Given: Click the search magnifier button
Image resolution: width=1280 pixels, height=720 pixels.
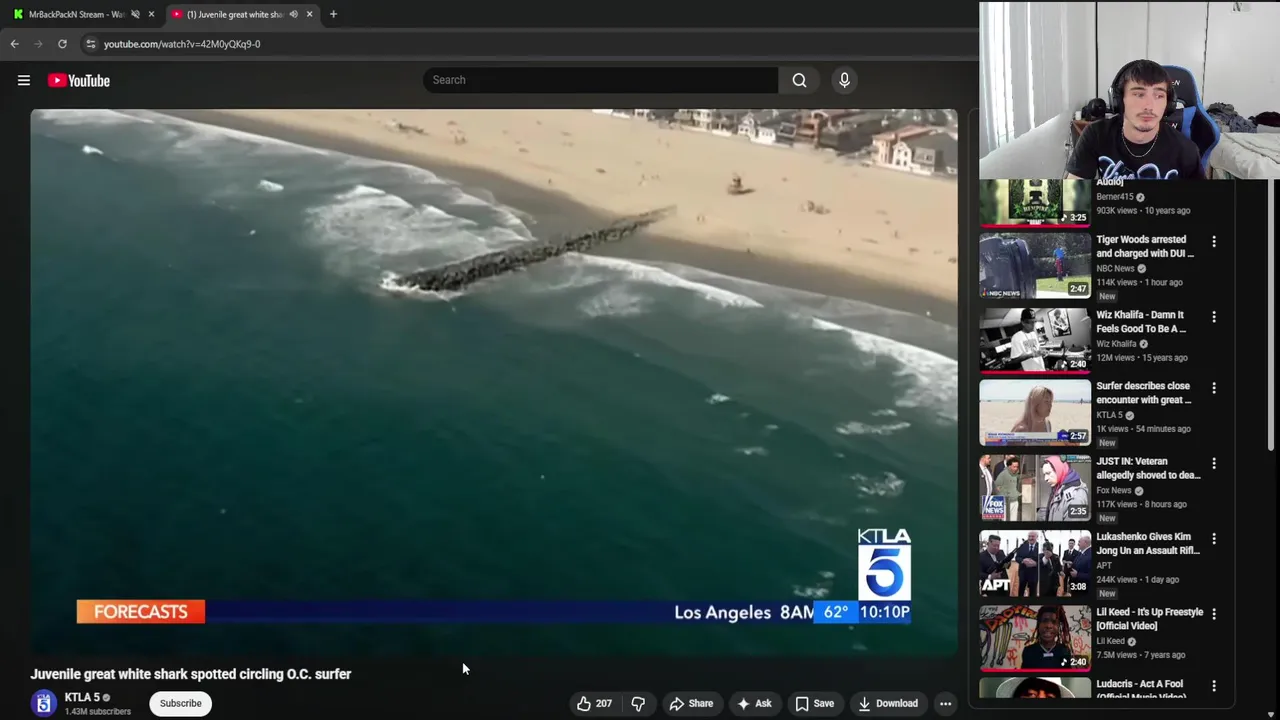Looking at the screenshot, I should point(799,80).
